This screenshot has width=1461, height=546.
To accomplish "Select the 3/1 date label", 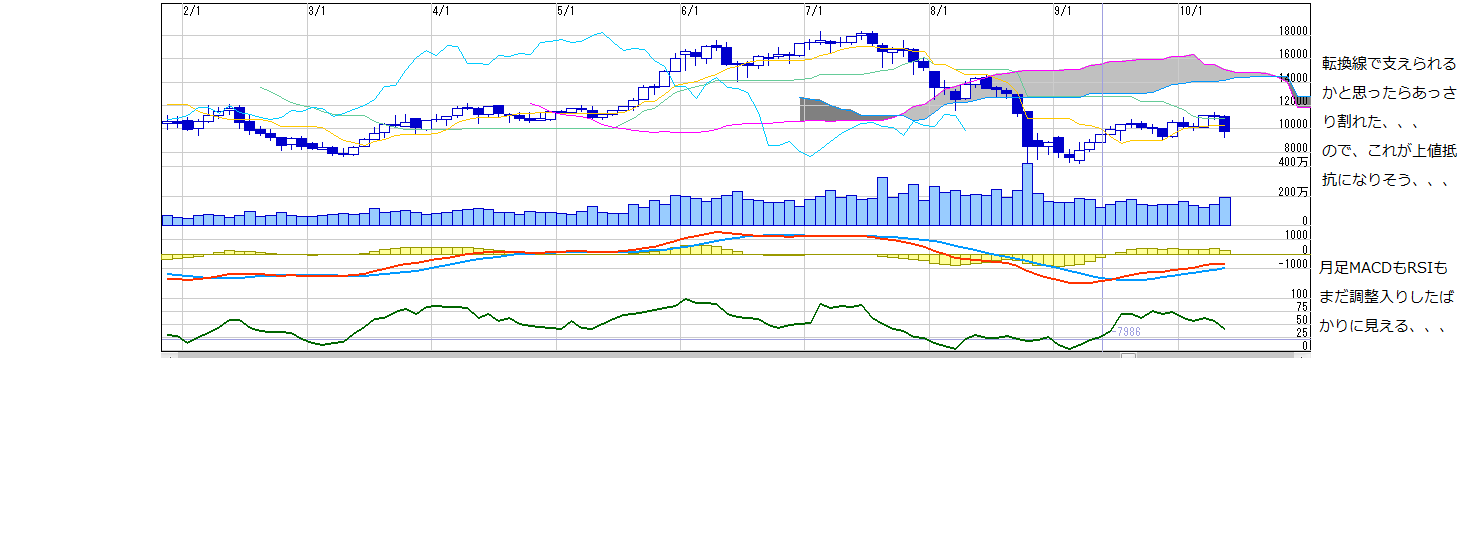I will coord(317,11).
